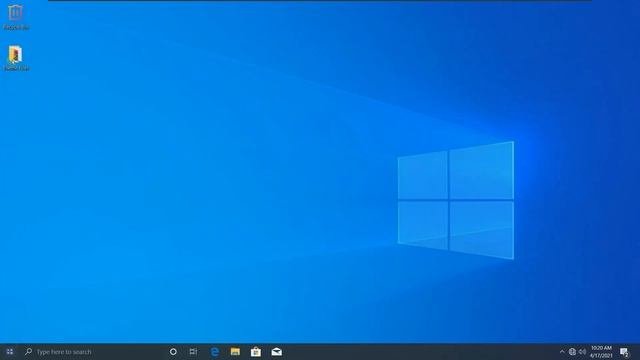Open File Explorer from the taskbar
Viewport: 640px width, 360px height.
pyautogui.click(x=235, y=351)
